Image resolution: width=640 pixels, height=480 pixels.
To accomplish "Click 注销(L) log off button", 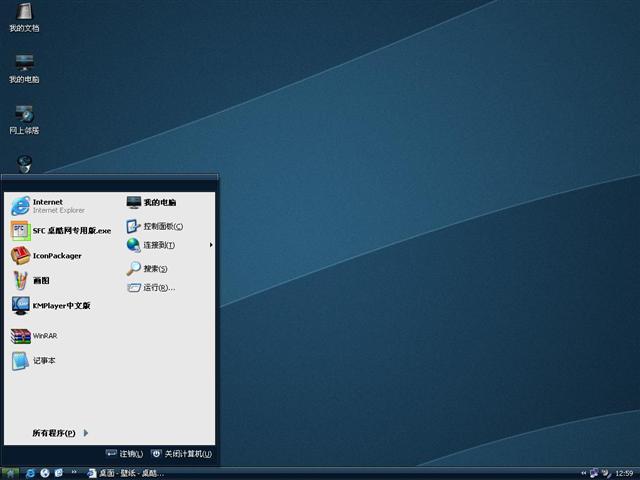I will click(x=125, y=454).
